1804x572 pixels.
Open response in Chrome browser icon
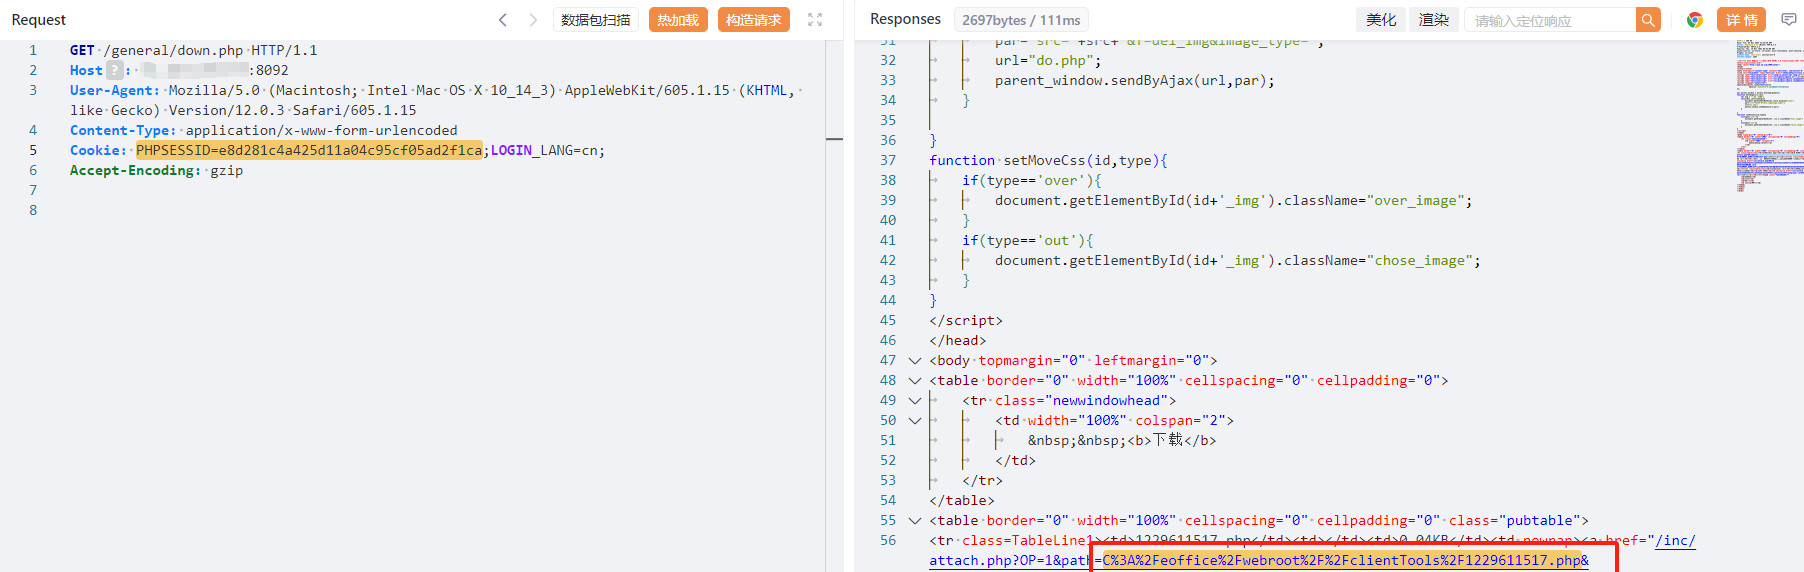pyautogui.click(x=1695, y=20)
